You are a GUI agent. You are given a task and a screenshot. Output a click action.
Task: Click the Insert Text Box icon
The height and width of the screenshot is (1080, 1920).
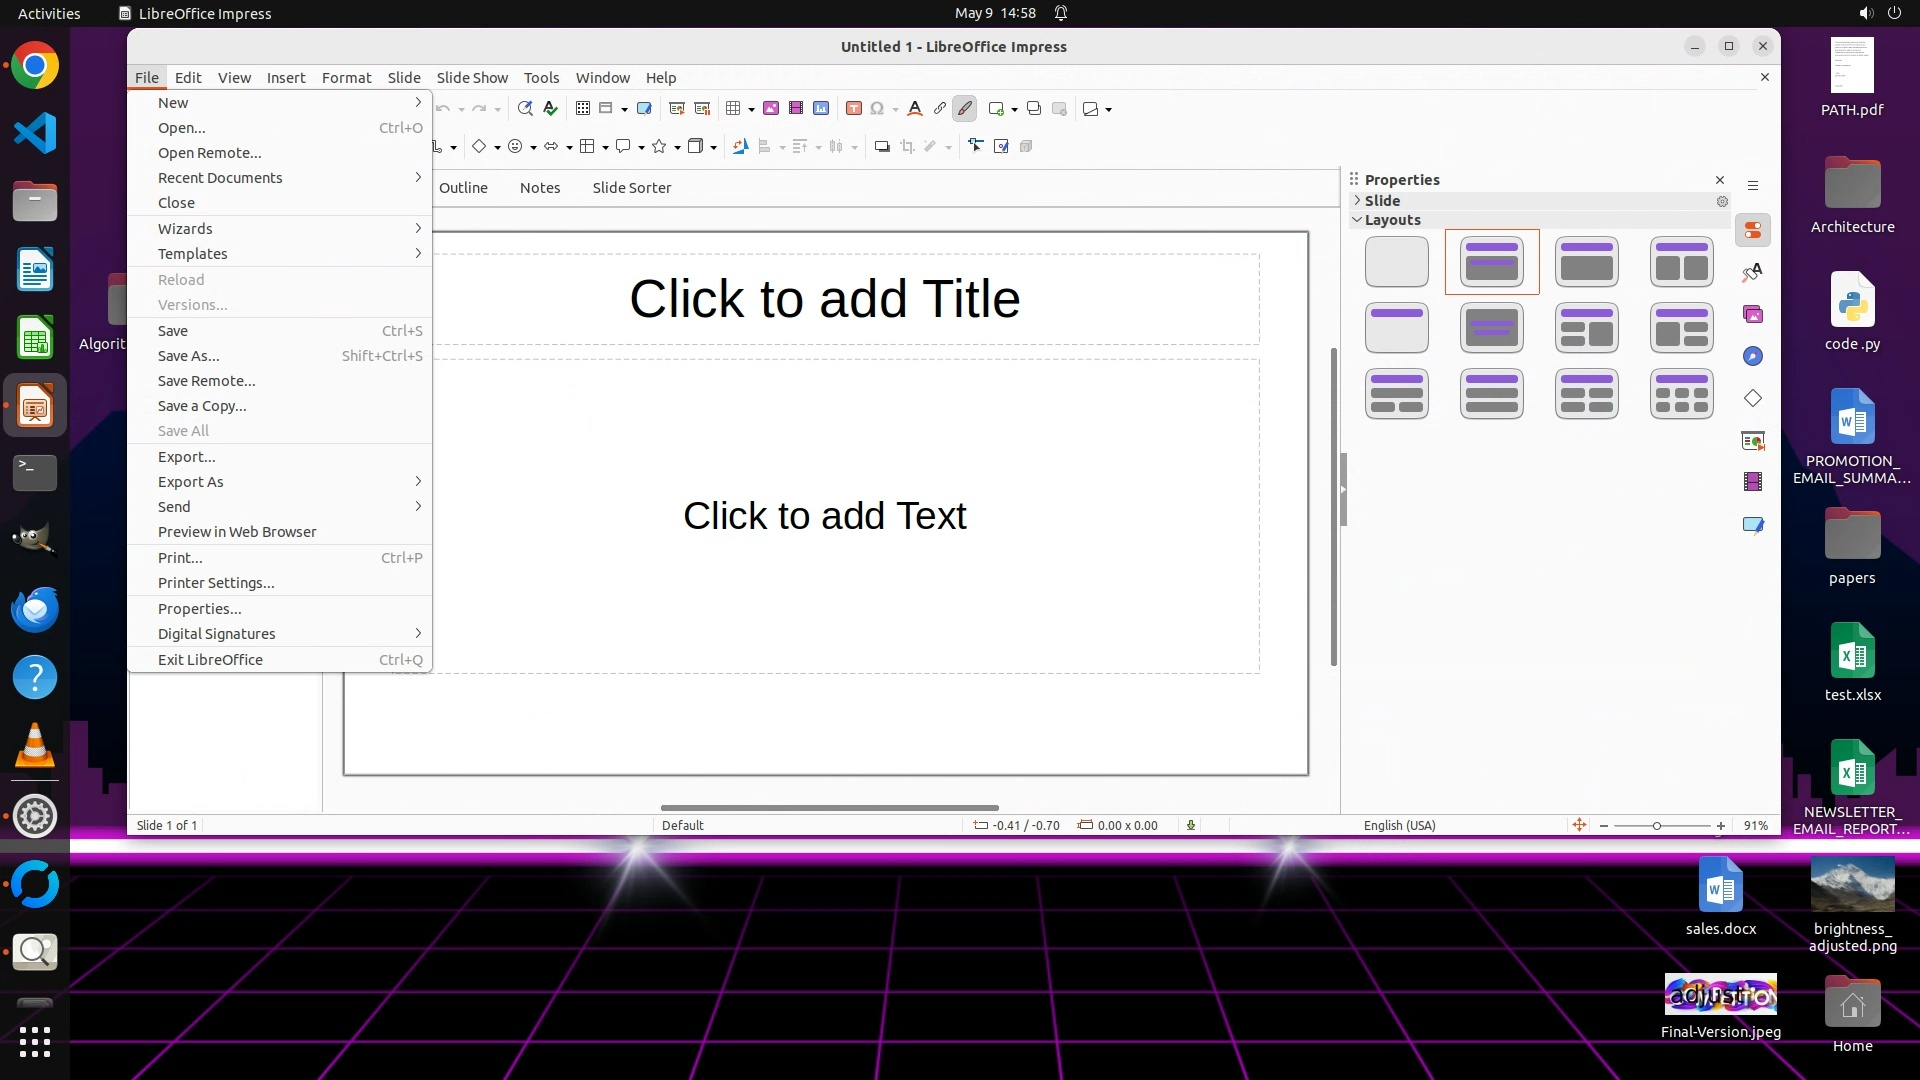pos(853,109)
